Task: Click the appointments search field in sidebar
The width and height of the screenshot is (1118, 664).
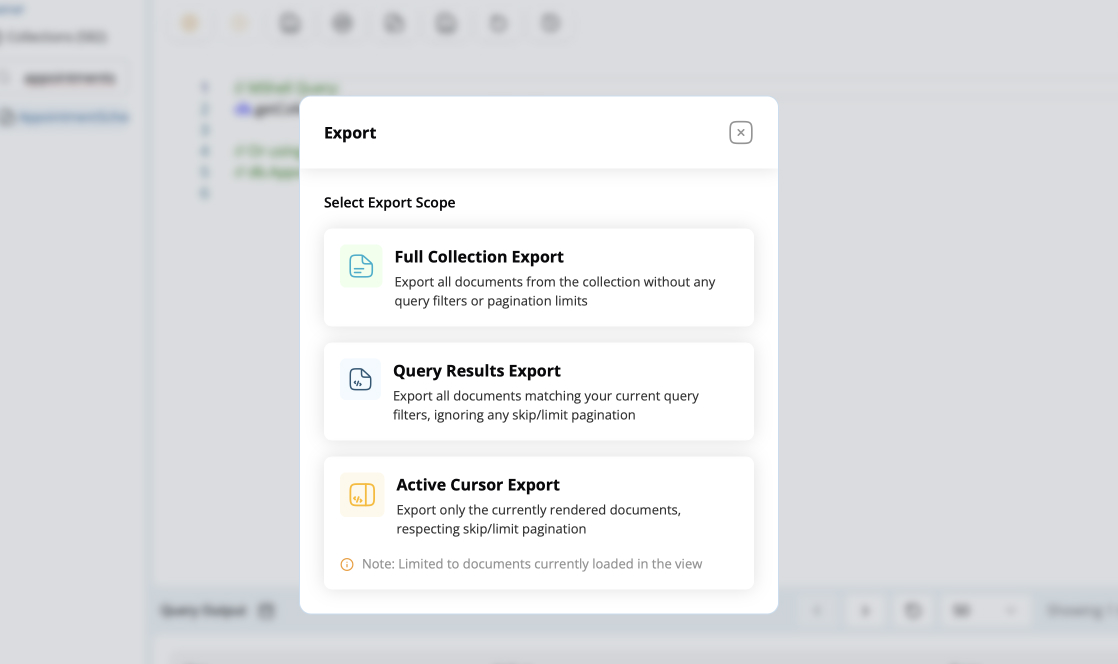Action: [x=68, y=78]
